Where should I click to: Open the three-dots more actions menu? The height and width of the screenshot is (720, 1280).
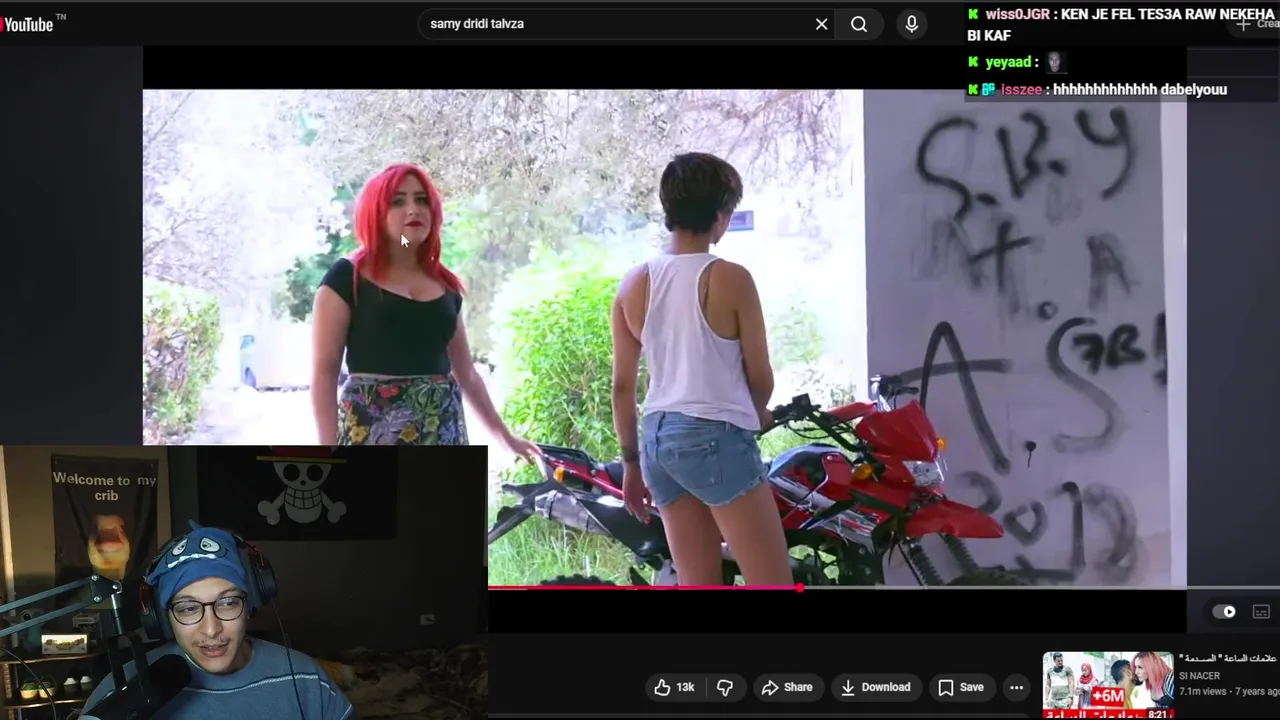point(1016,687)
